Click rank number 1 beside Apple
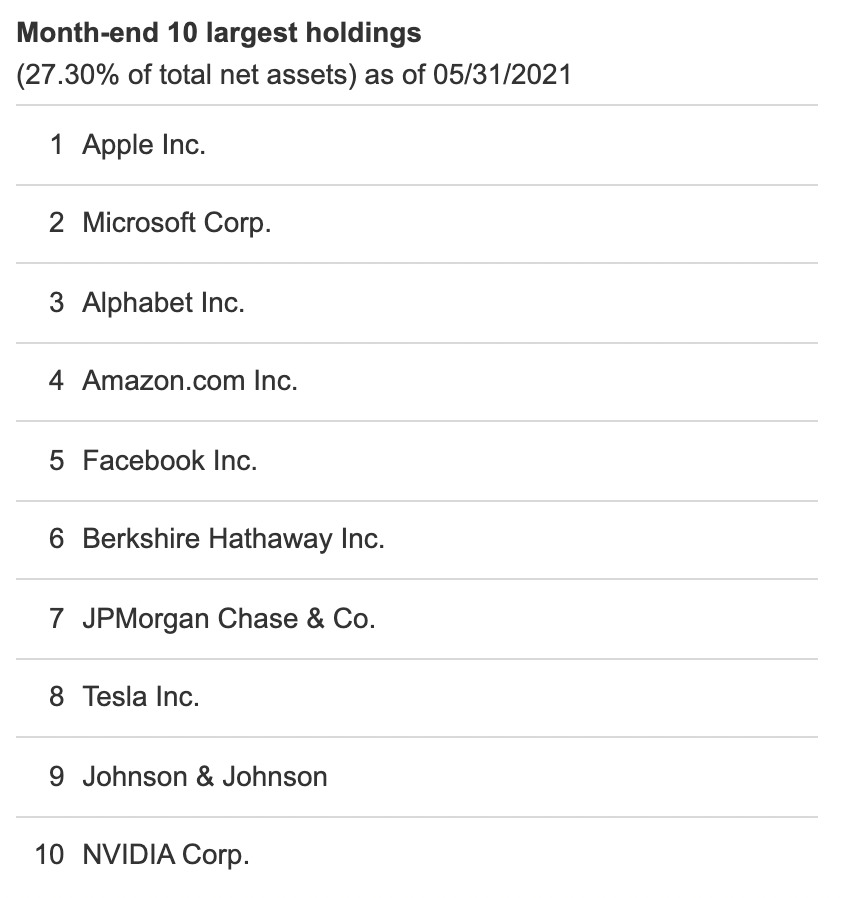 (57, 145)
